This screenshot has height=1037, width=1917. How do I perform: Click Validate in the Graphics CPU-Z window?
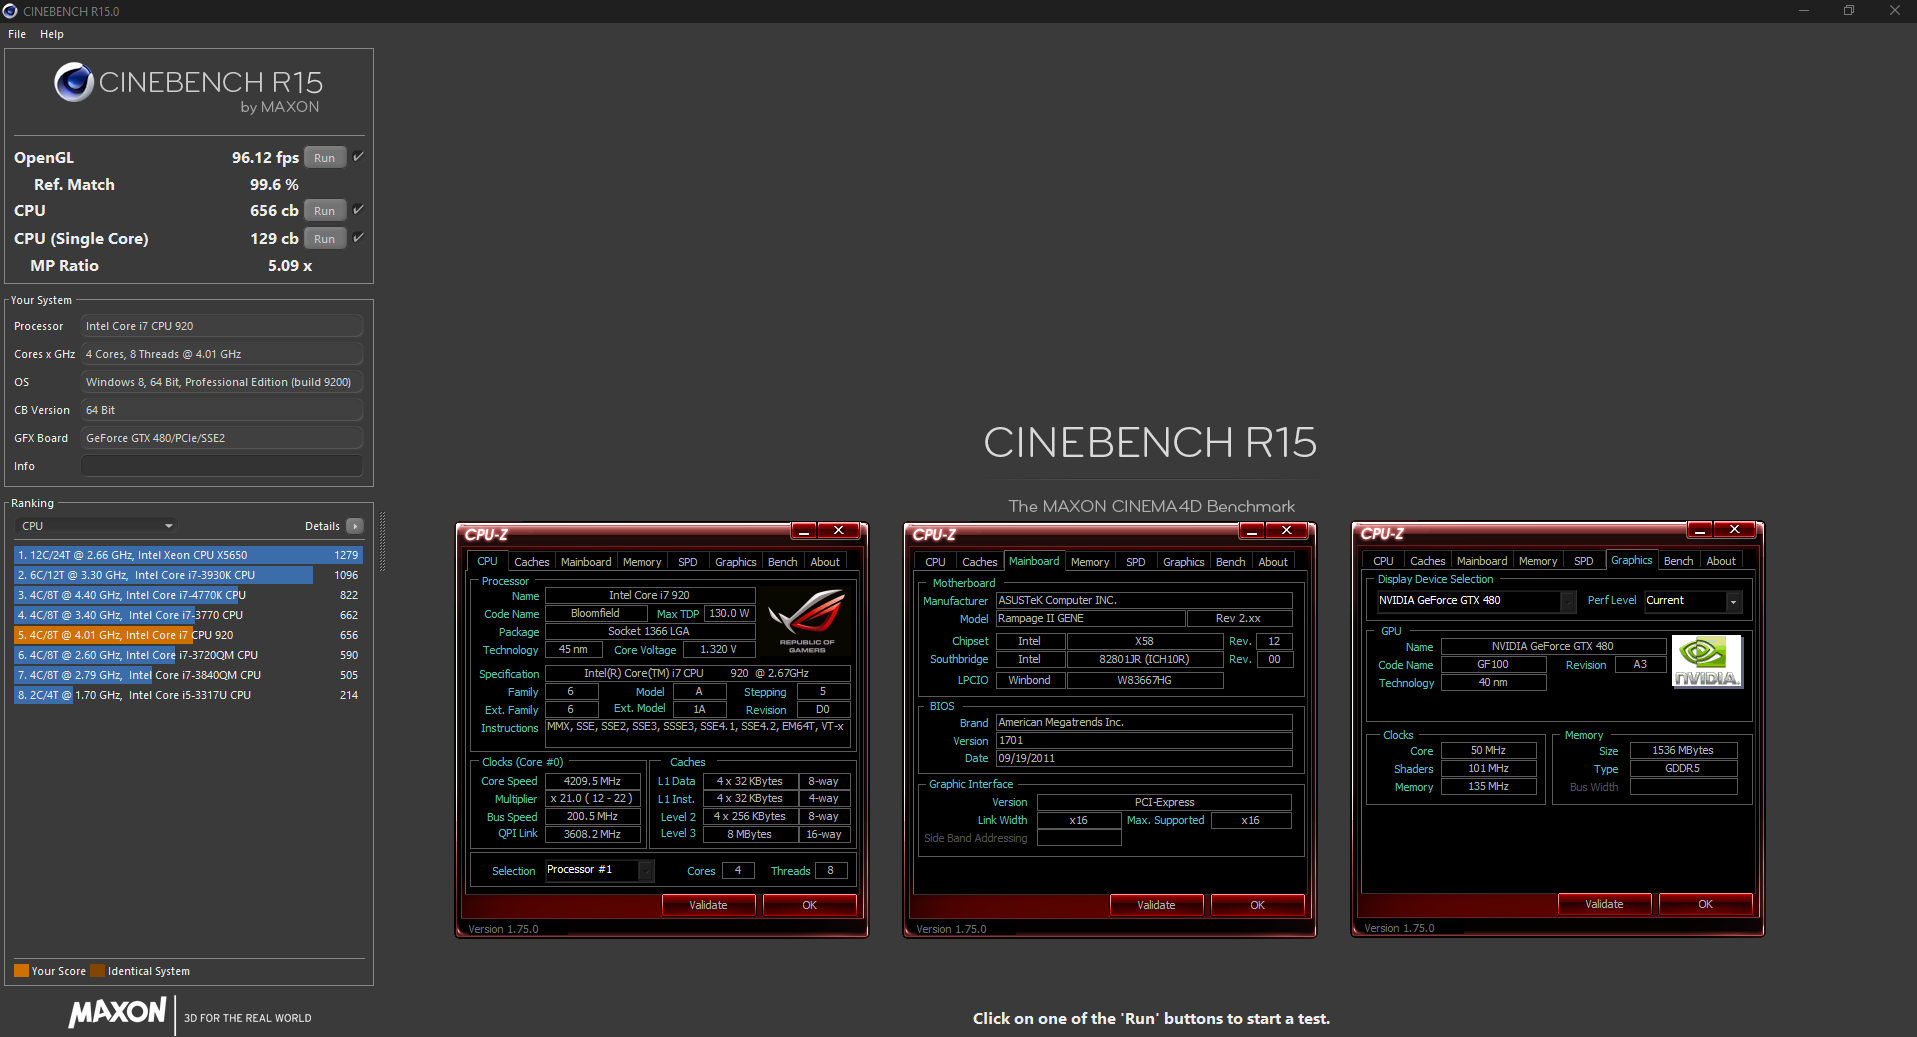click(x=1604, y=904)
